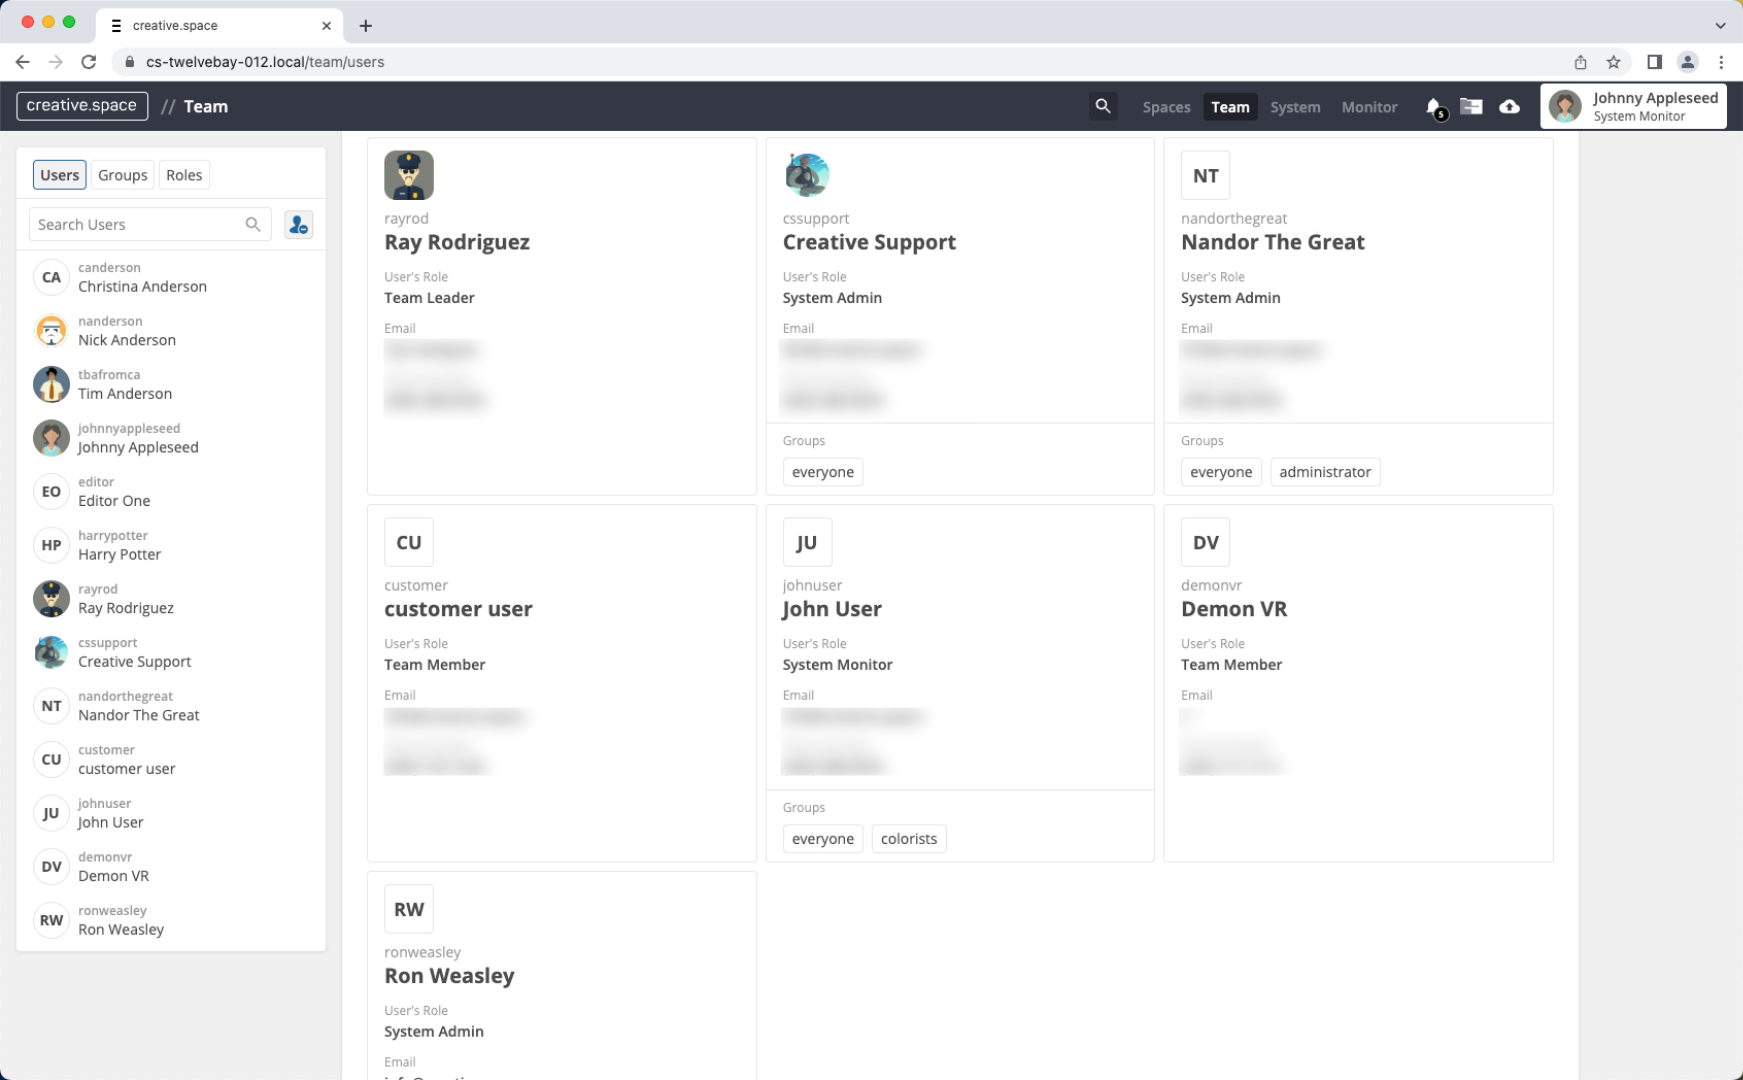The width and height of the screenshot is (1743, 1080).
Task: Click the browser share icon in address bar
Action: [x=1580, y=62]
